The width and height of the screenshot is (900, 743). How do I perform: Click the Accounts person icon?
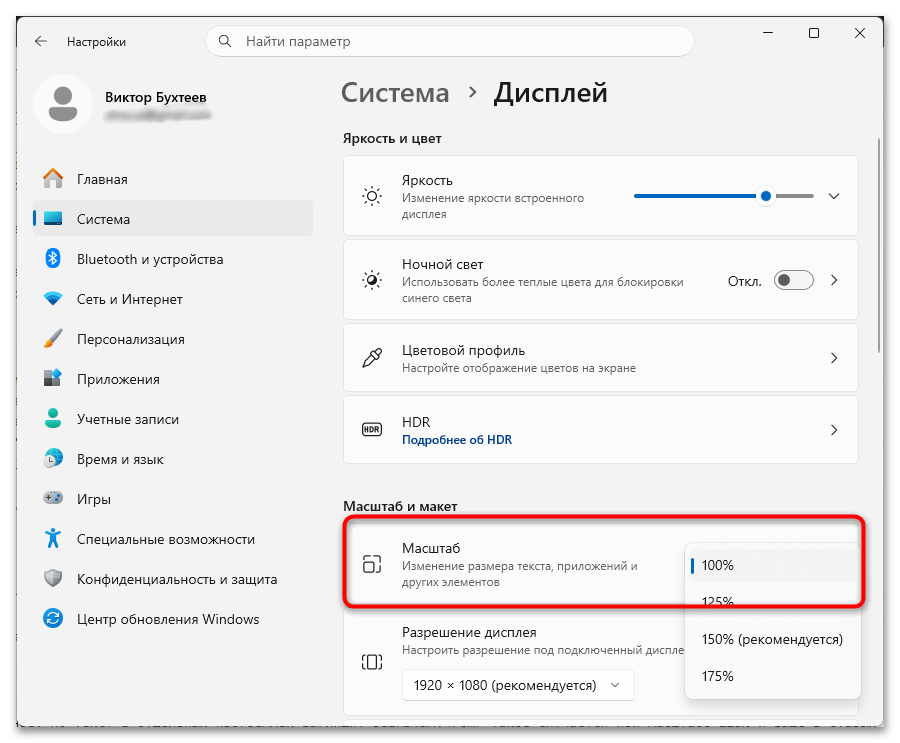click(53, 418)
